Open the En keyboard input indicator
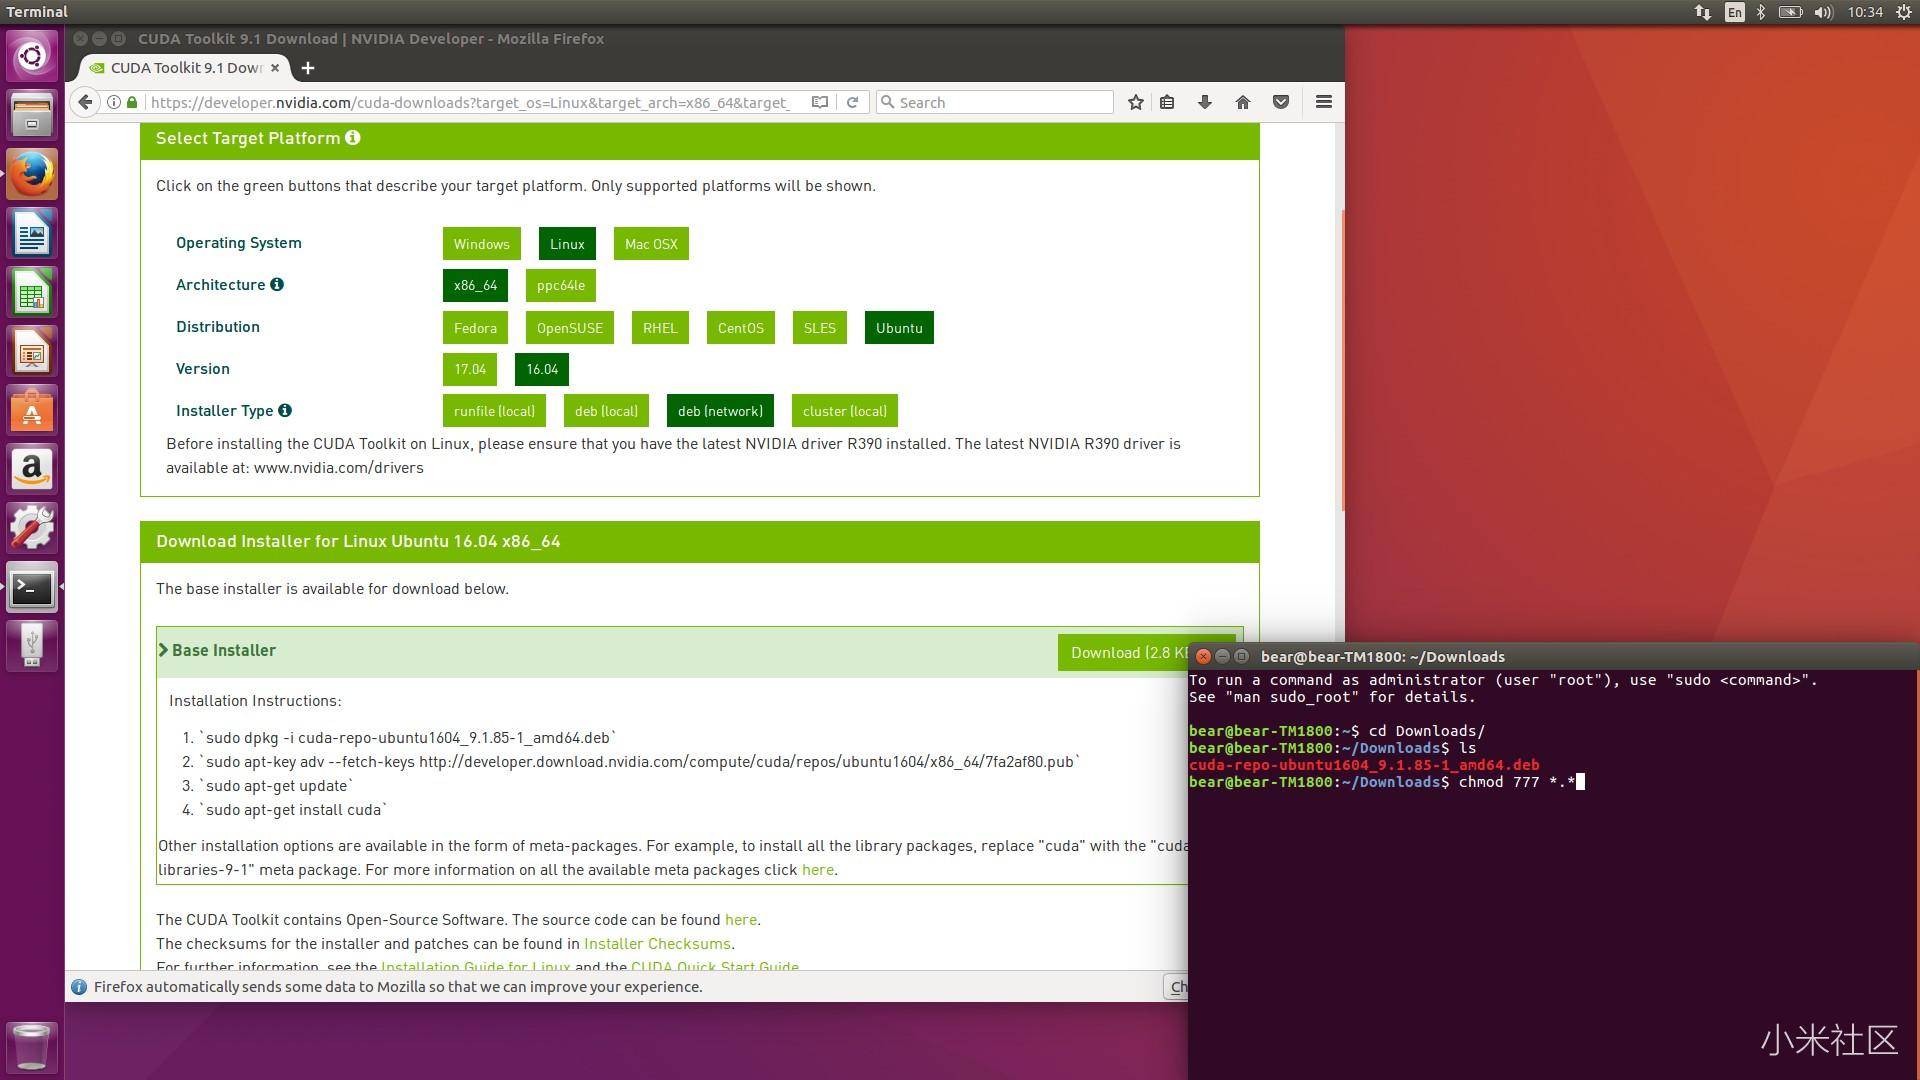Viewport: 1920px width, 1080px height. point(1735,12)
